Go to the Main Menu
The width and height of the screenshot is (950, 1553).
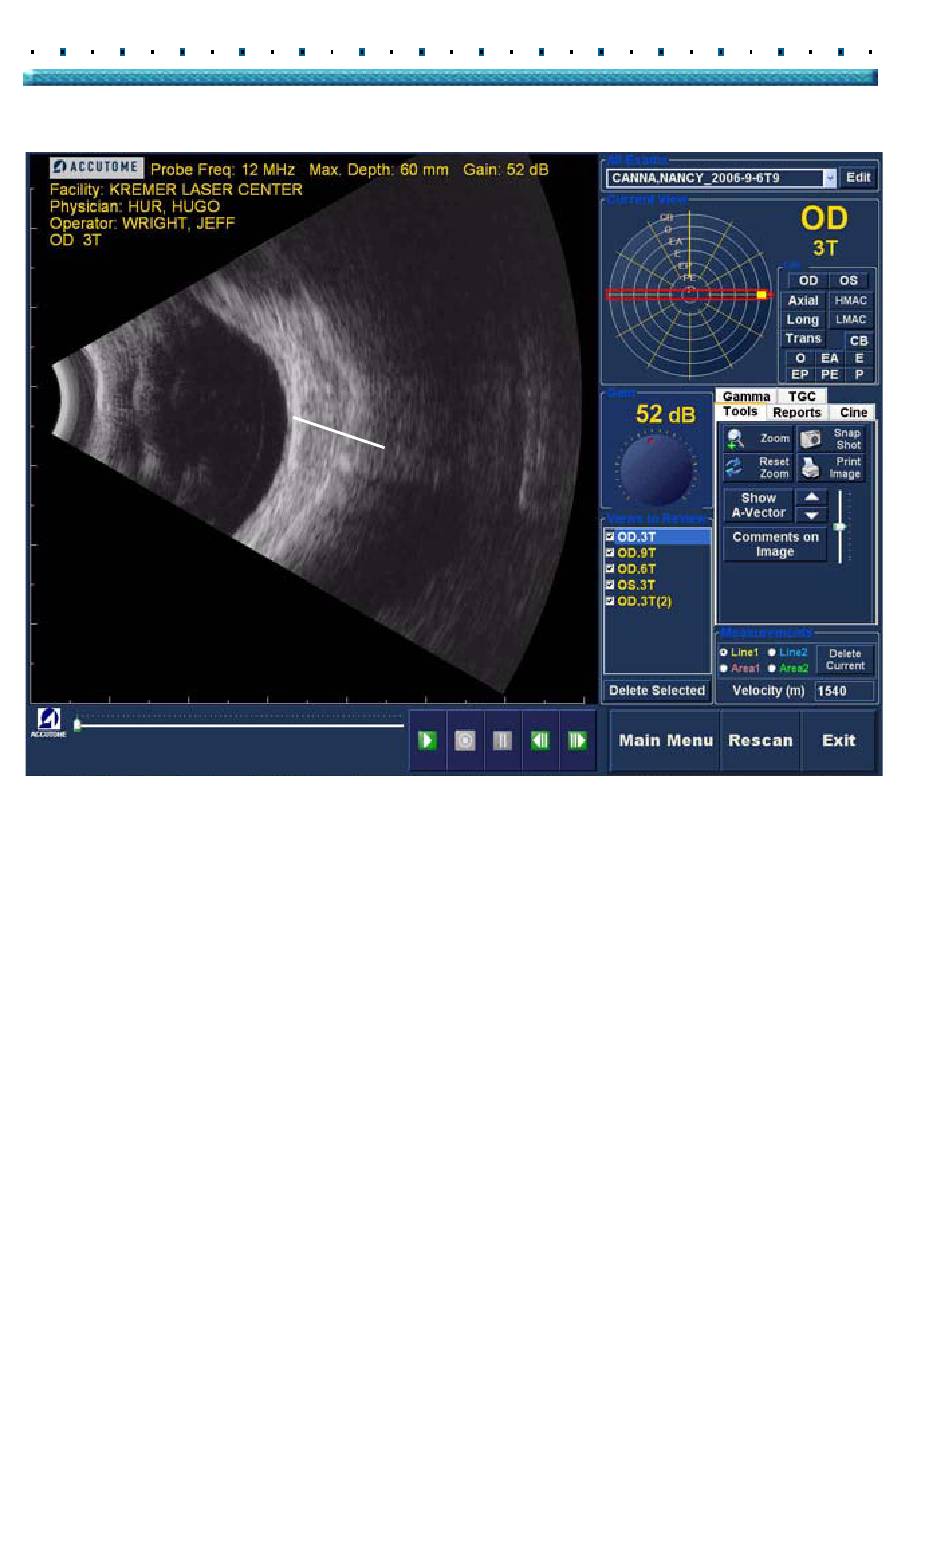(x=665, y=741)
